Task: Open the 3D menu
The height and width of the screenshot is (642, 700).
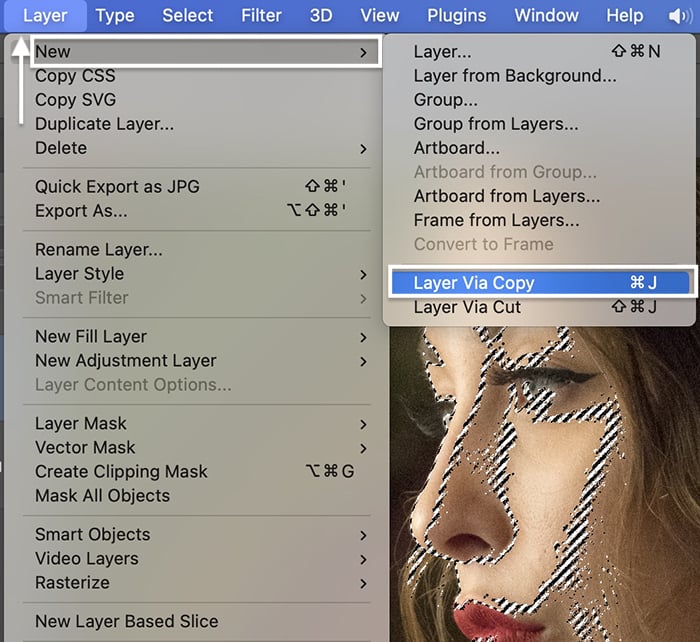Action: (321, 16)
